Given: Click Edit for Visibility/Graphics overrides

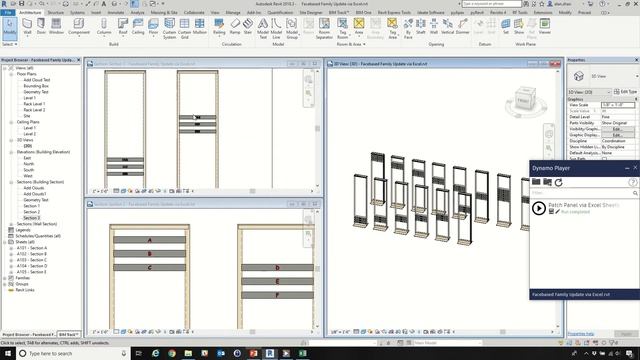Looking at the screenshot, I should (x=618, y=129).
